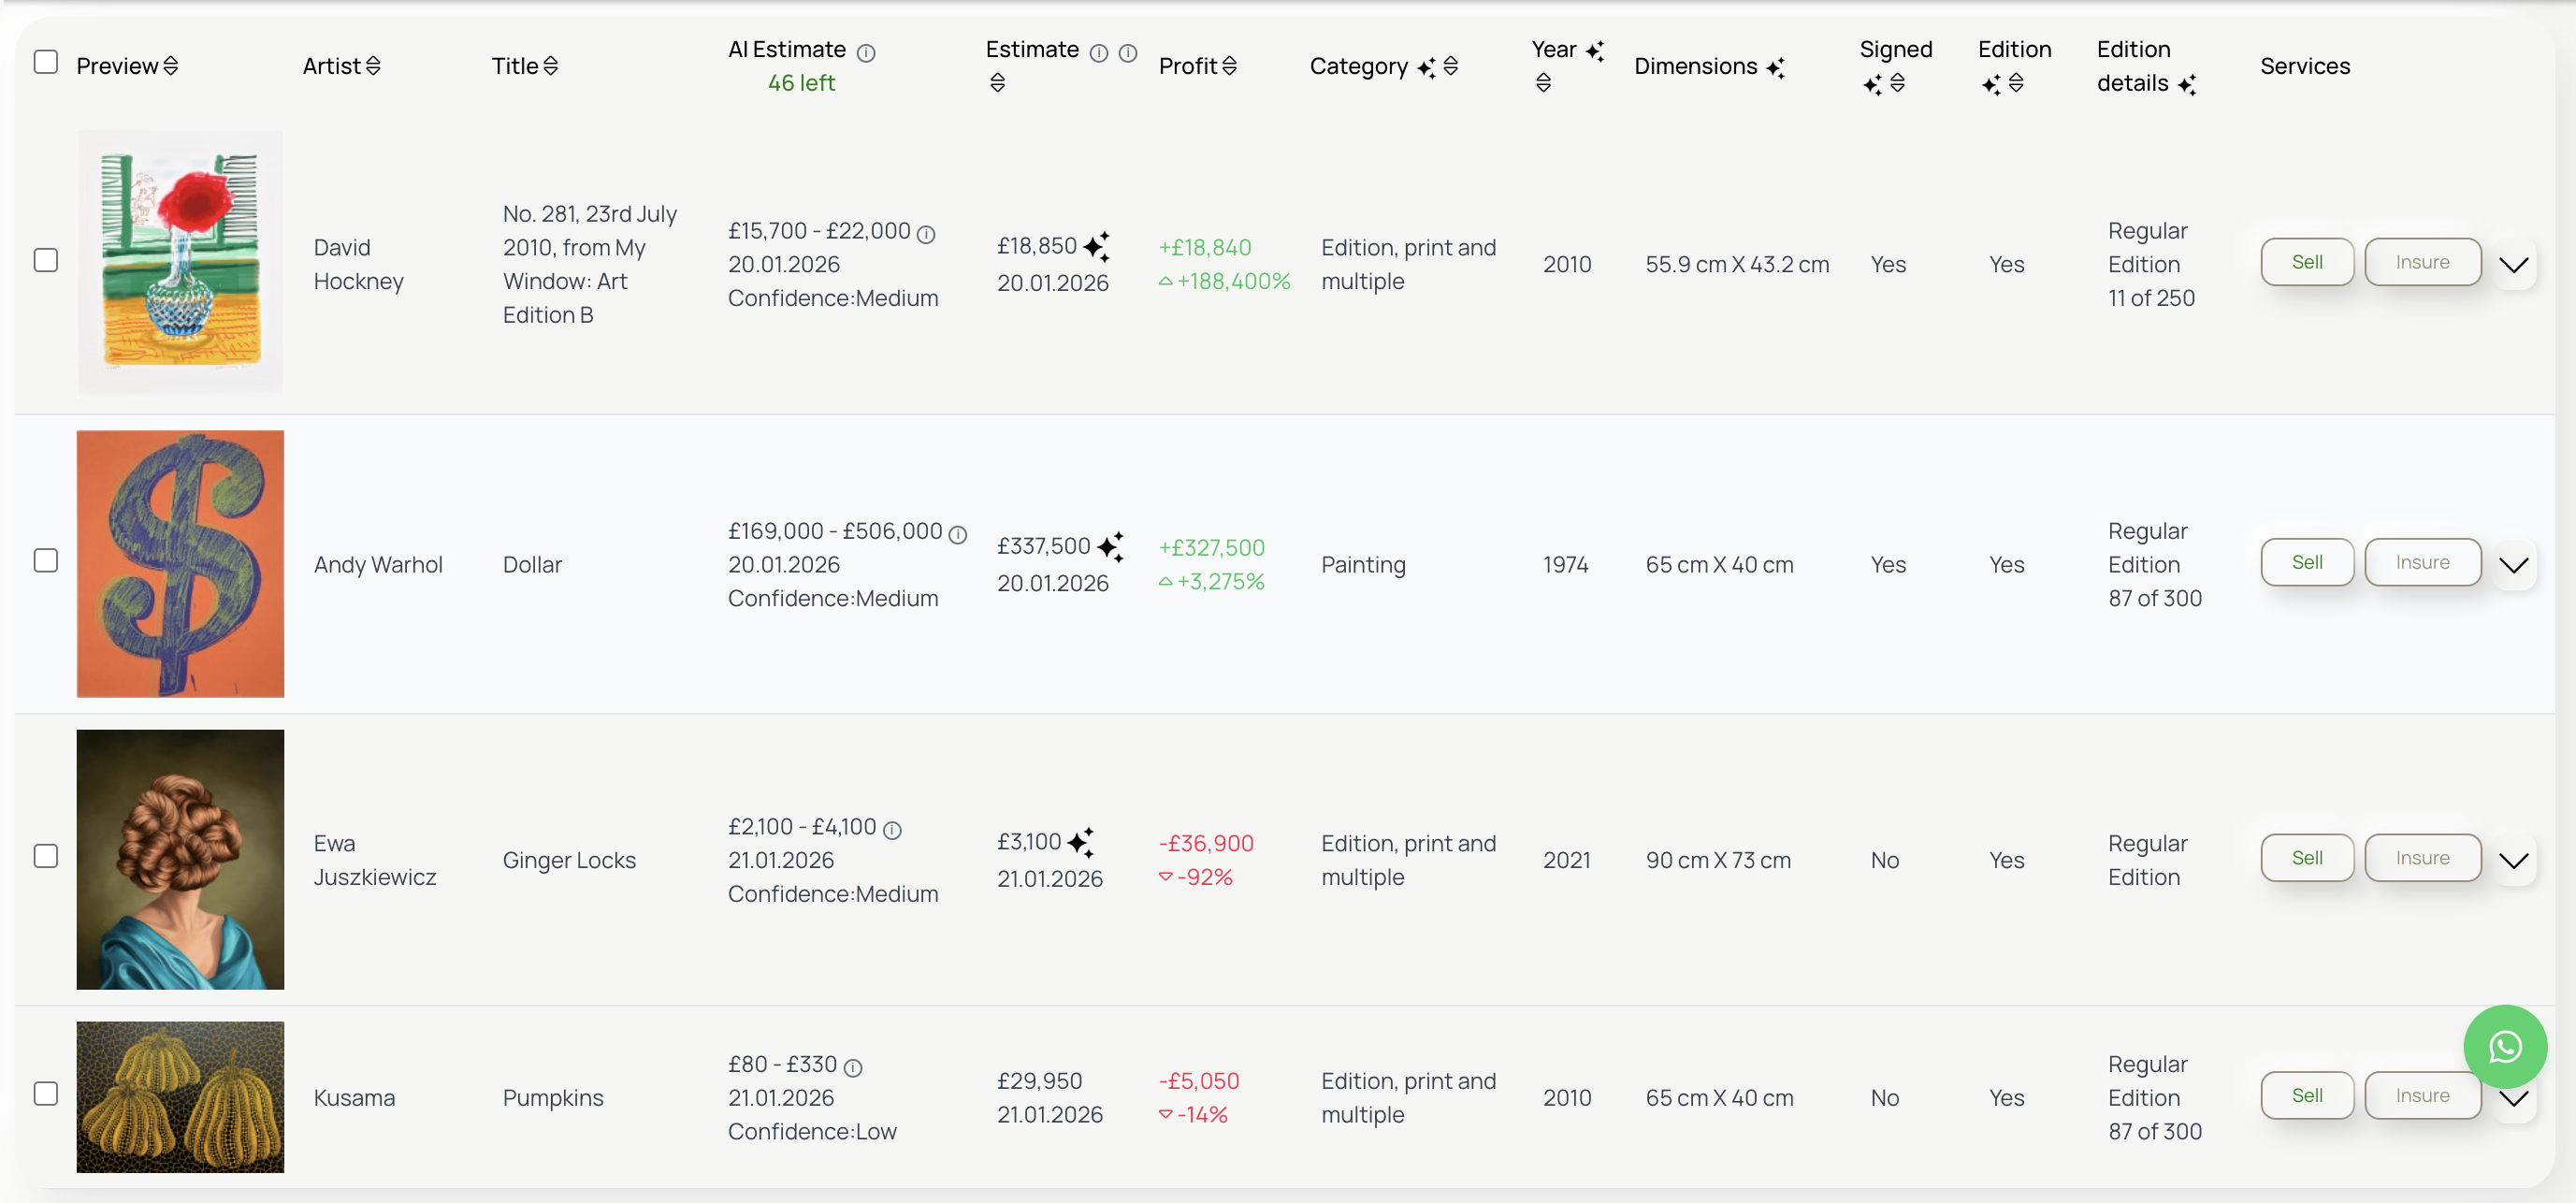Click Sell for the Andy Warhol Dollar
2576x1203 pixels.
2306,562
